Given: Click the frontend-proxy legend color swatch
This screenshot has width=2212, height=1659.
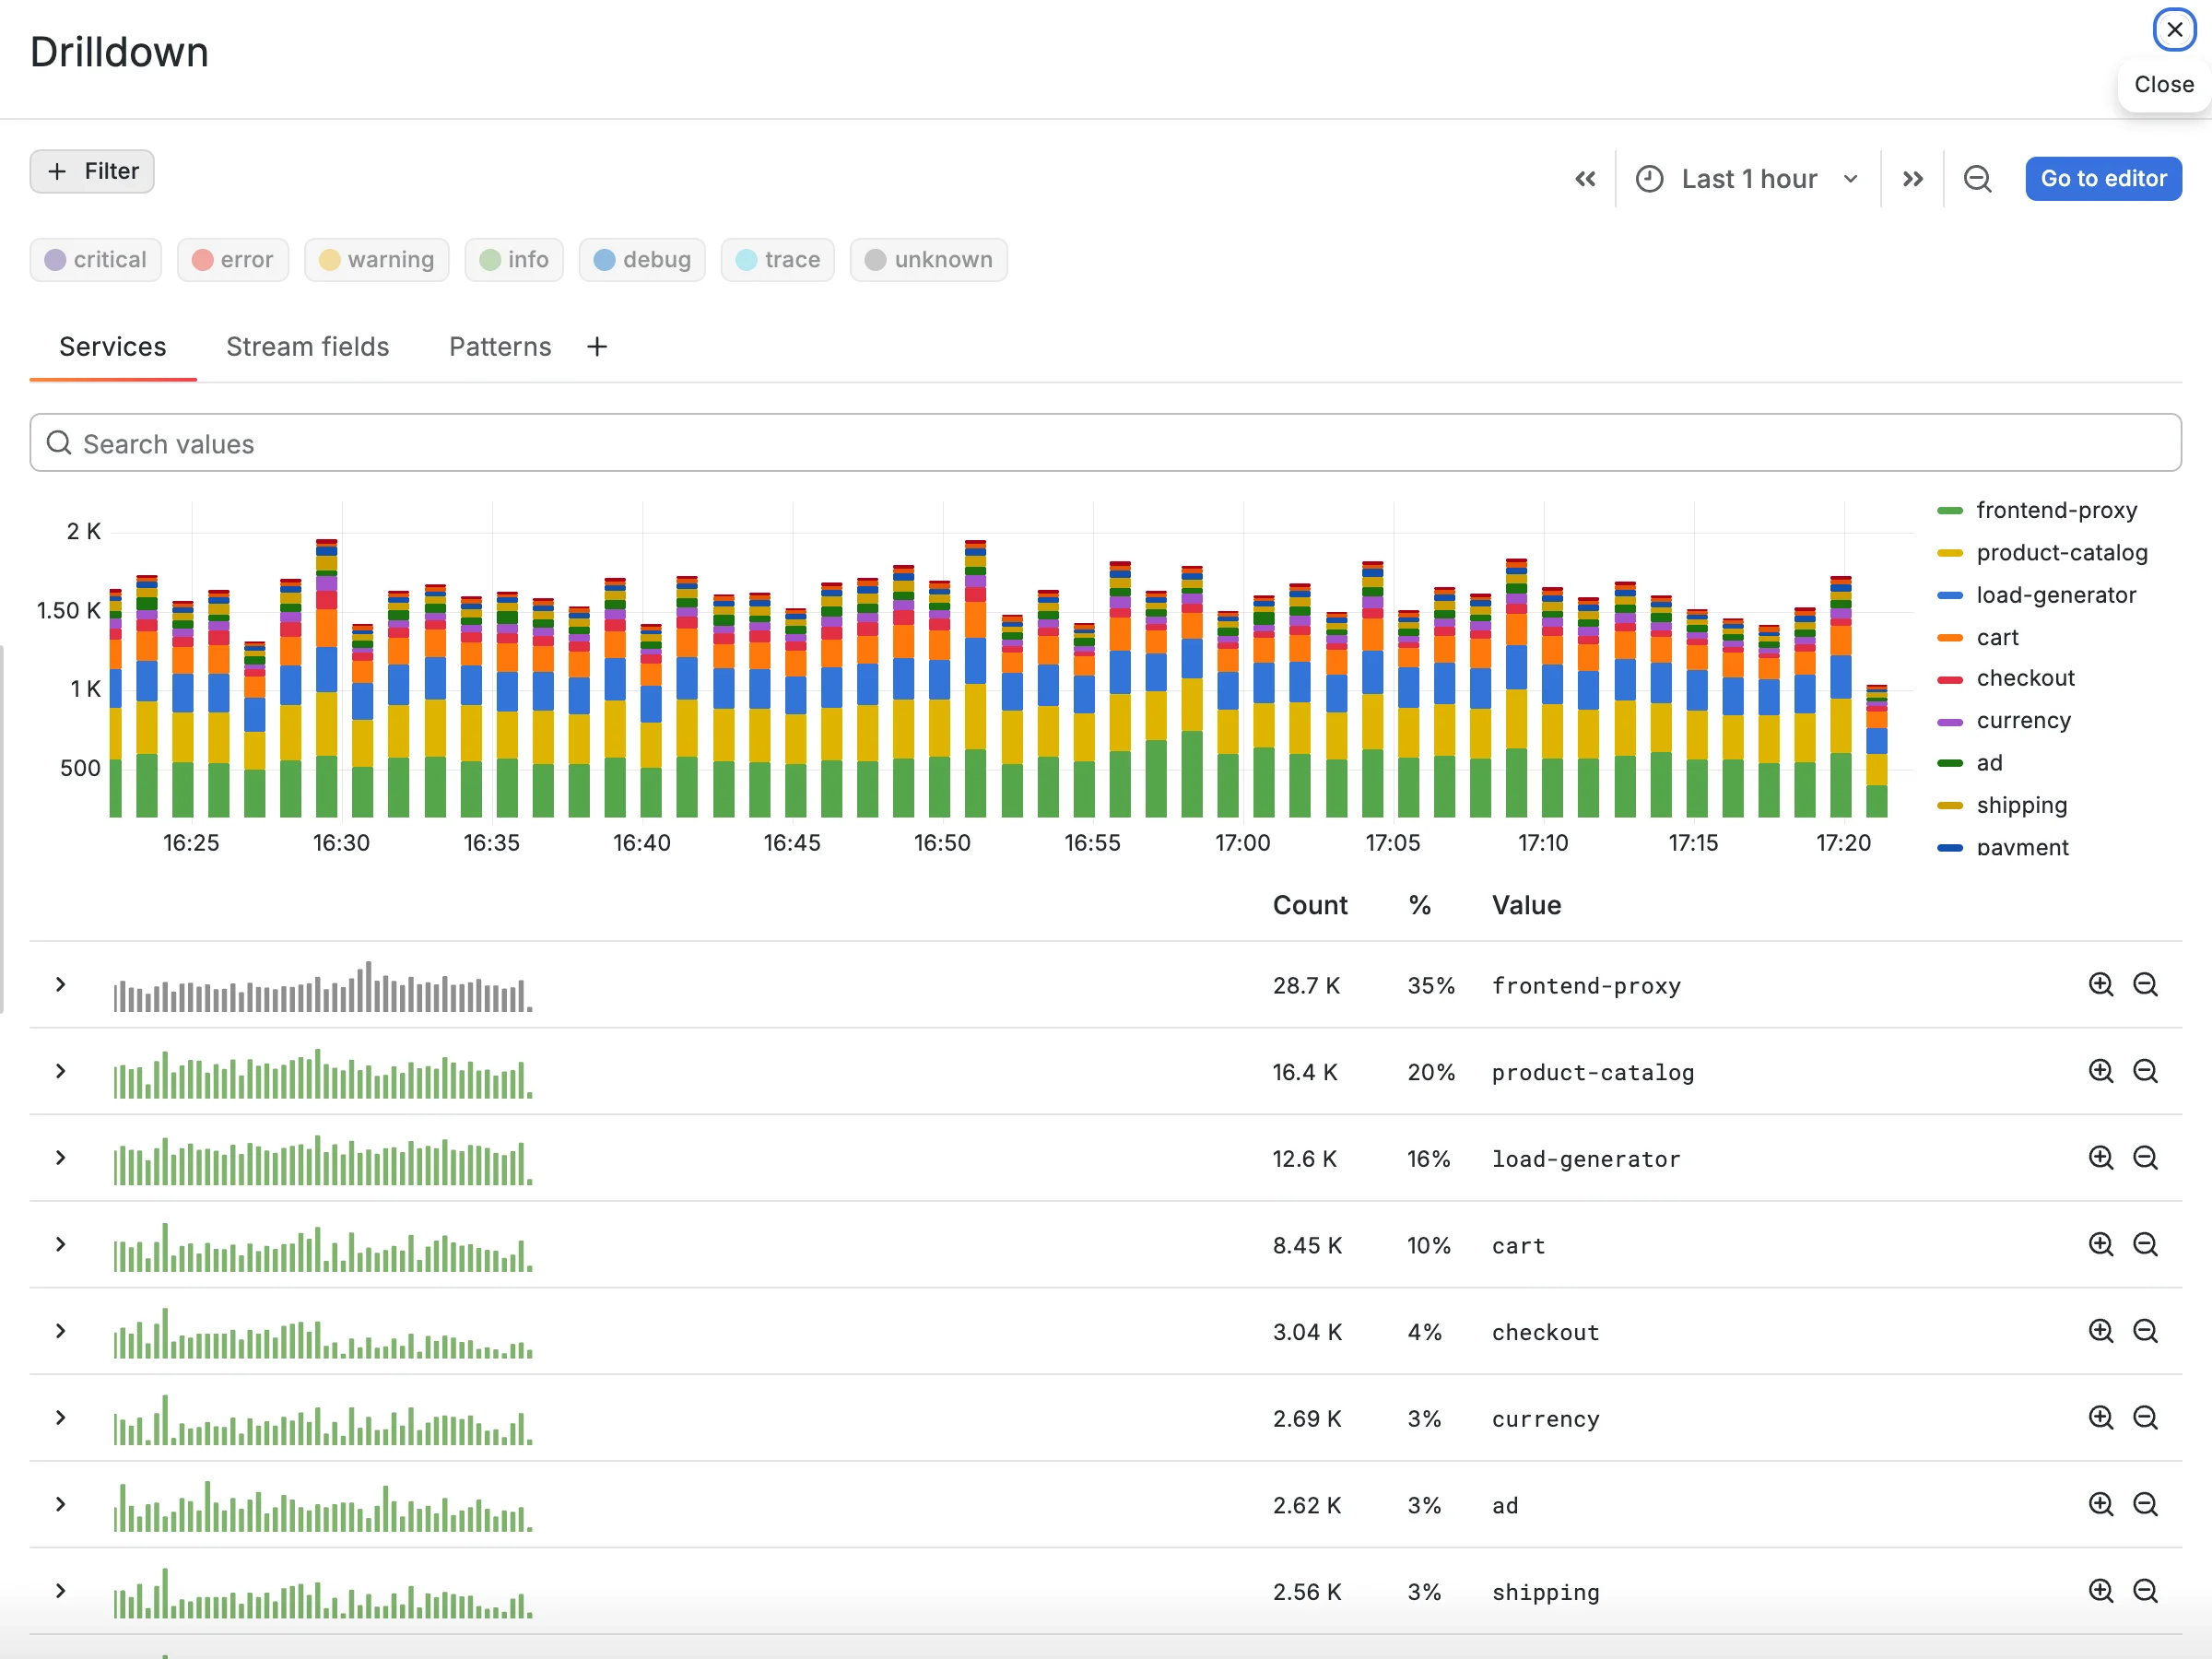Looking at the screenshot, I should point(1950,511).
